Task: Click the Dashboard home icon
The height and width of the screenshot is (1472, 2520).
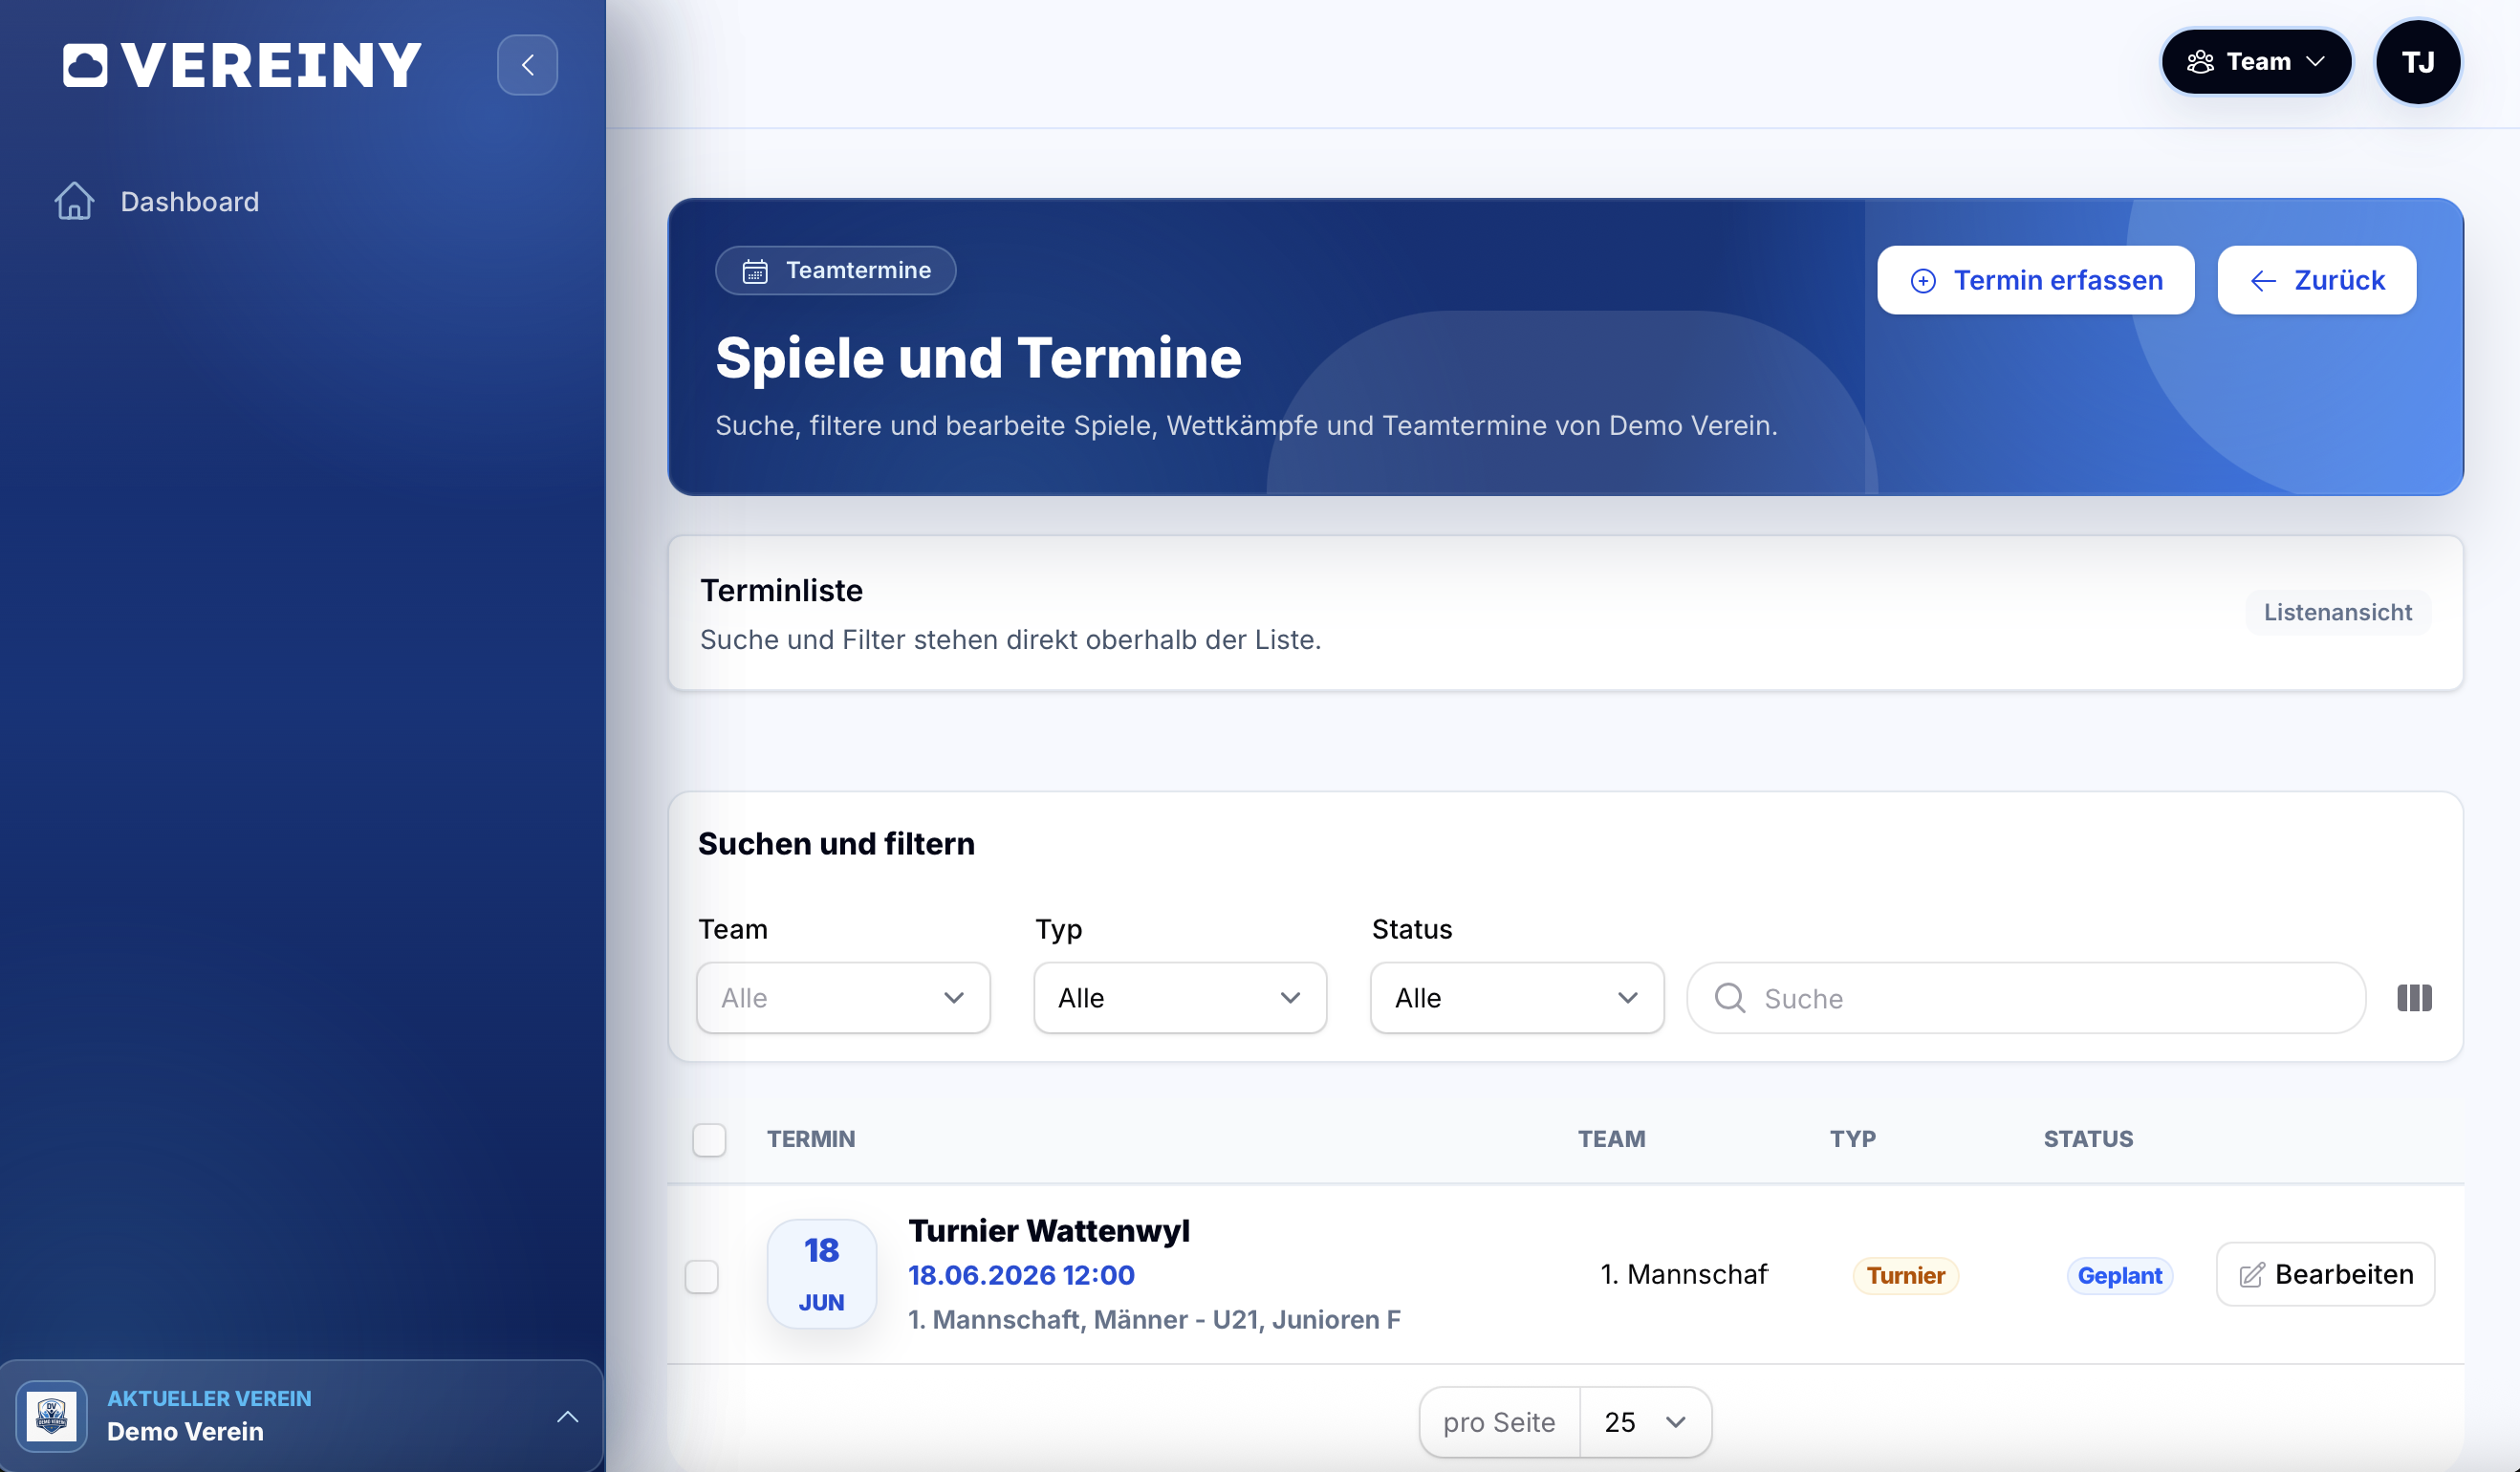Action: click(x=74, y=200)
